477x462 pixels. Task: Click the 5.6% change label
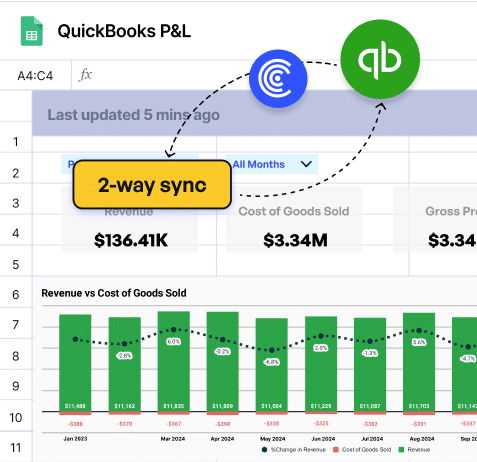(x=419, y=342)
